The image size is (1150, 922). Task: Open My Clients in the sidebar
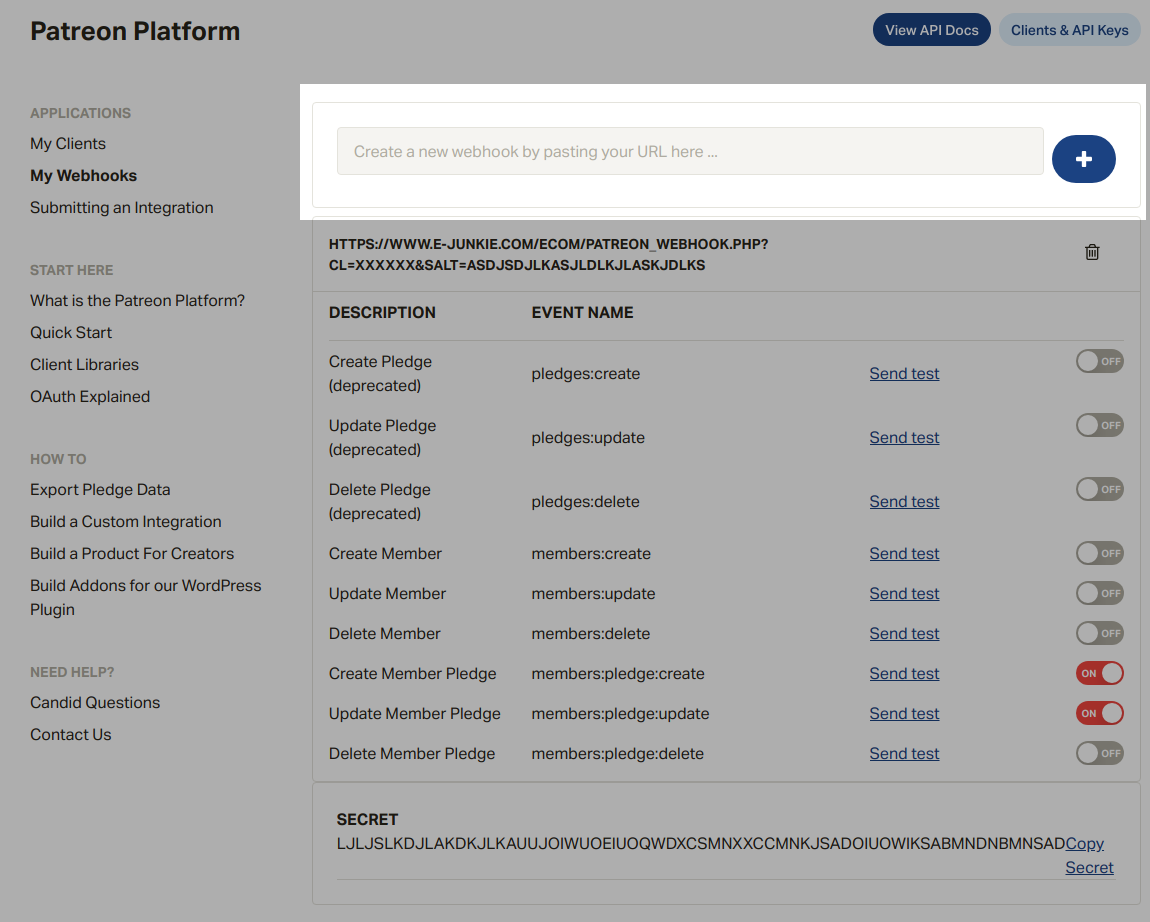click(x=68, y=144)
